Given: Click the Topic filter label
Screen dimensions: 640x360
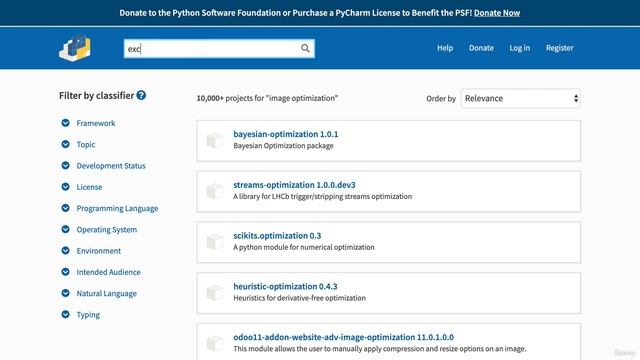Looking at the screenshot, I should click(86, 144).
